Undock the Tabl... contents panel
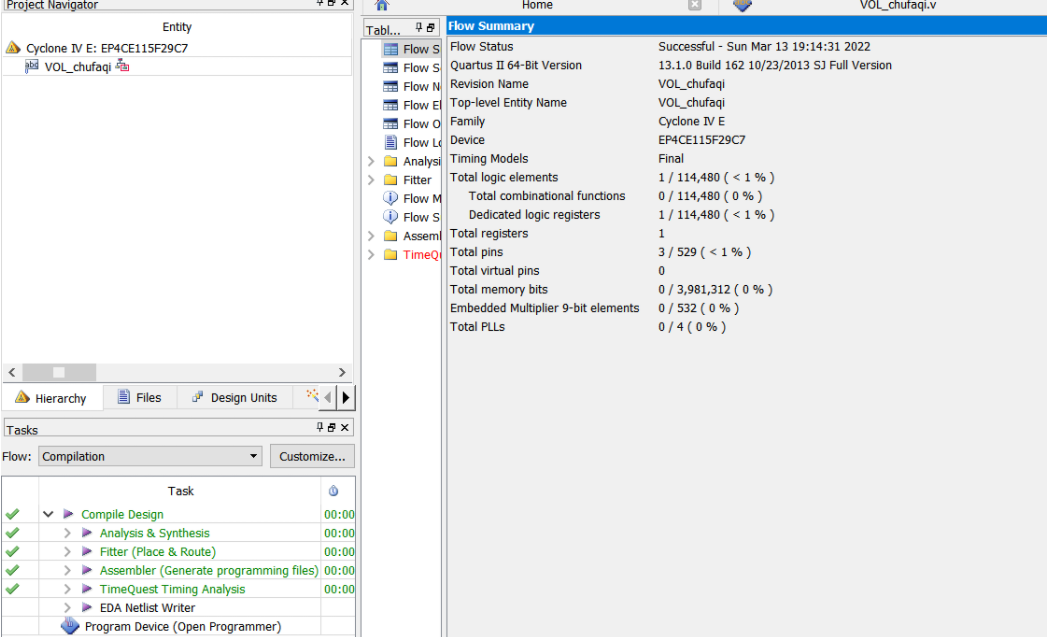Image resolution: width=1055 pixels, height=637 pixels. coord(431,28)
